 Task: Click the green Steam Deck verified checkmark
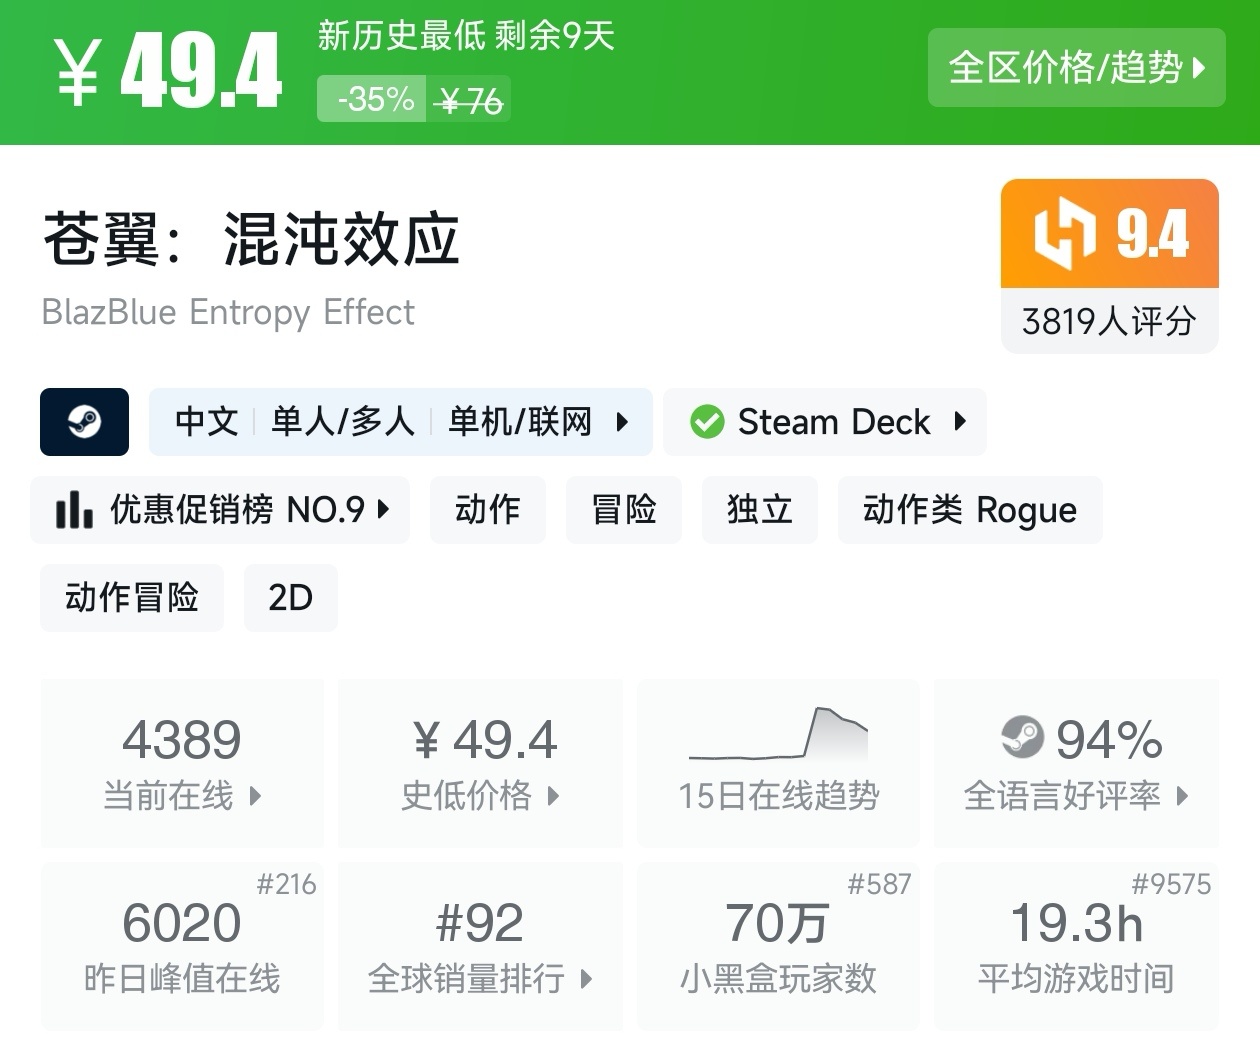pyautogui.click(x=707, y=422)
